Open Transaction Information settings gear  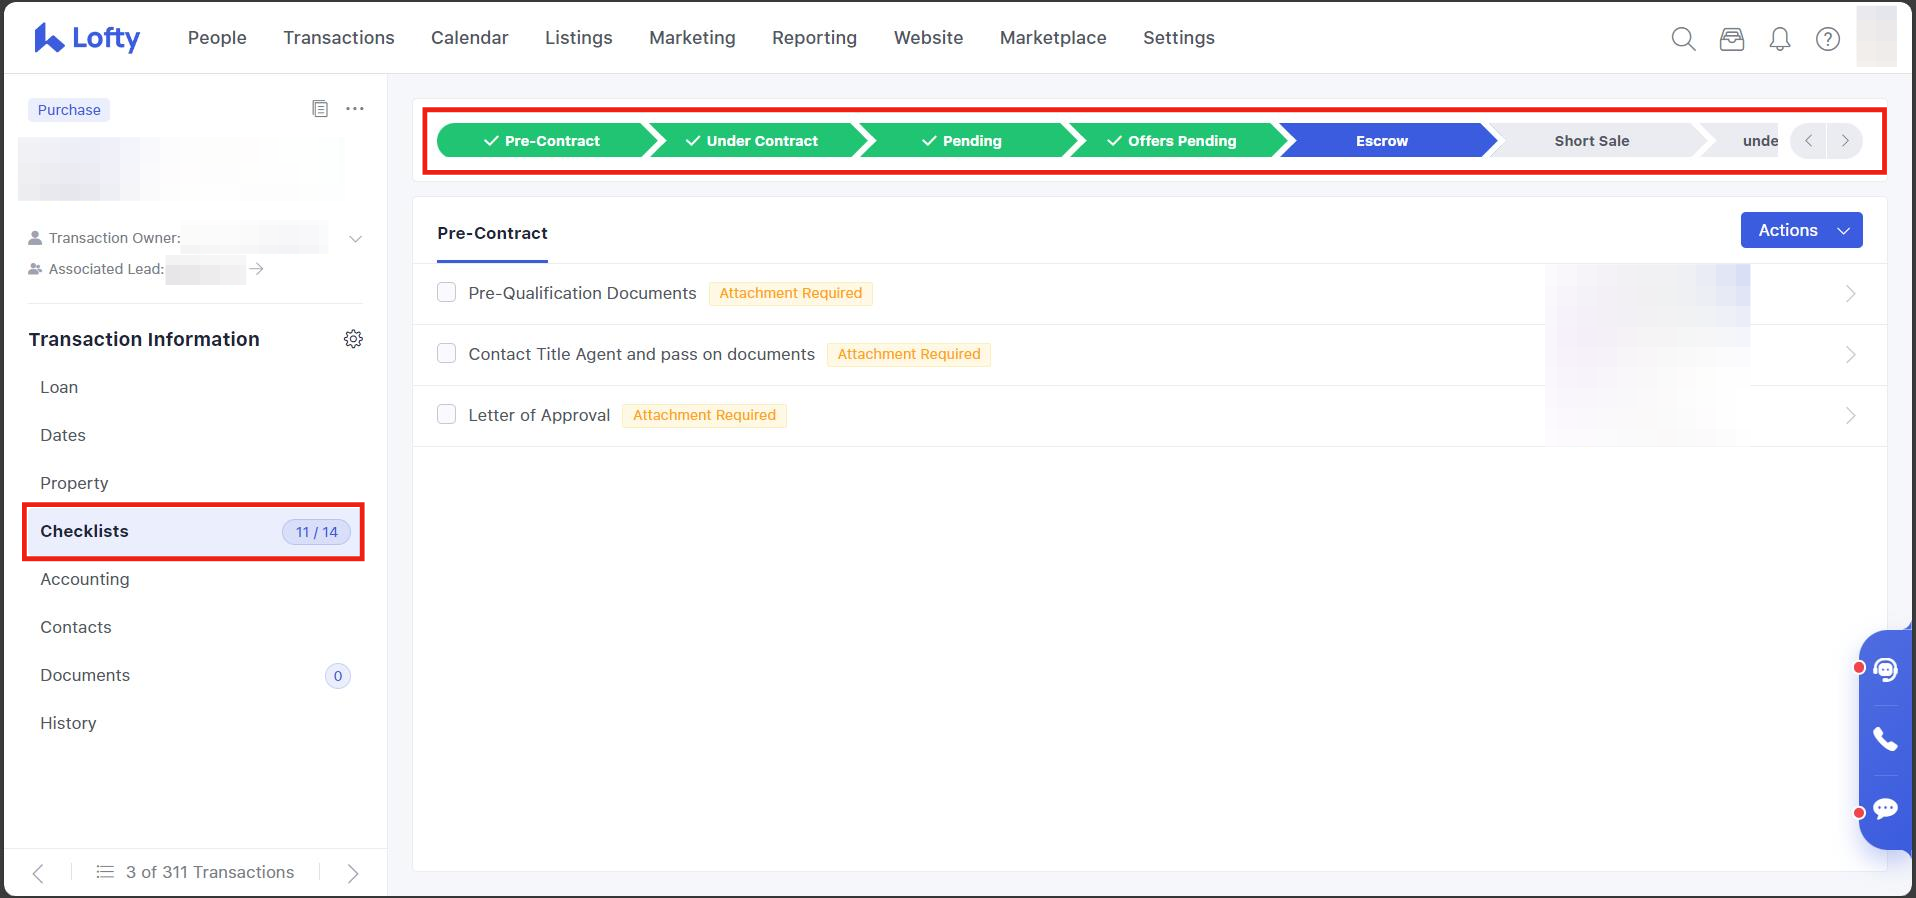coord(353,339)
